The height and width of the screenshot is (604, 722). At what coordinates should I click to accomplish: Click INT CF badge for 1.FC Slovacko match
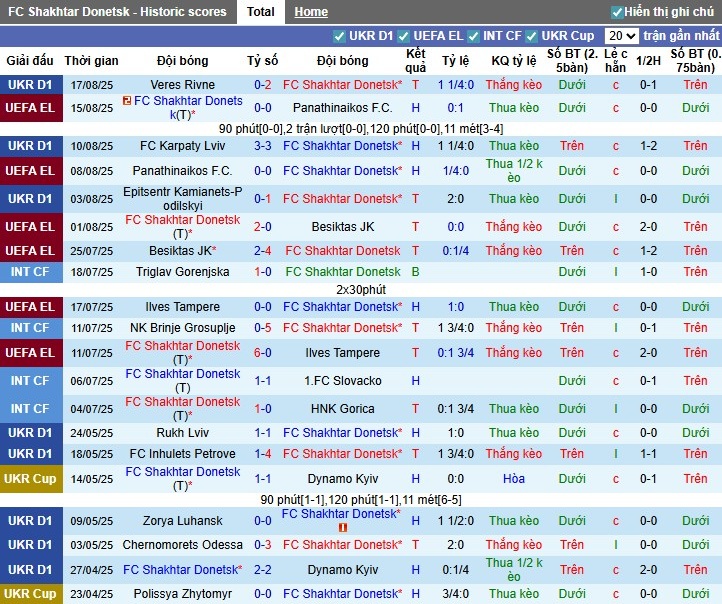coord(30,381)
